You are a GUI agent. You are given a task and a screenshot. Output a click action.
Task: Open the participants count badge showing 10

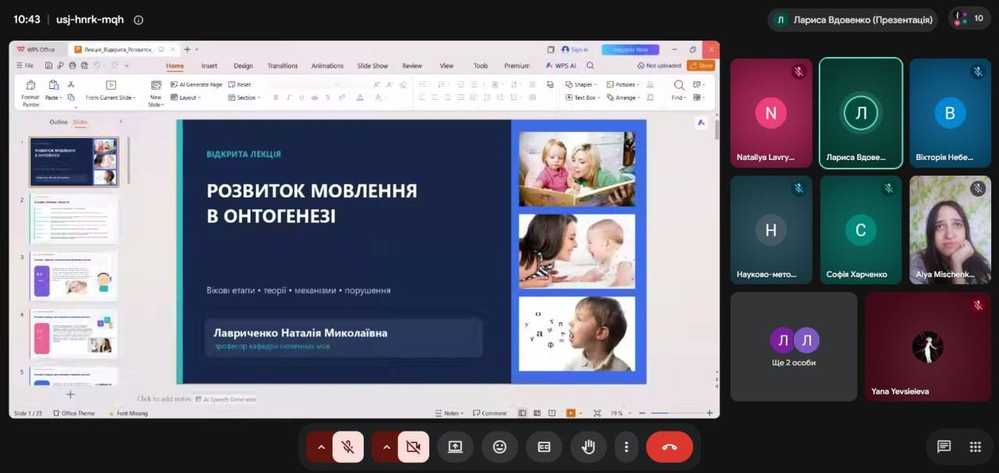coord(970,18)
